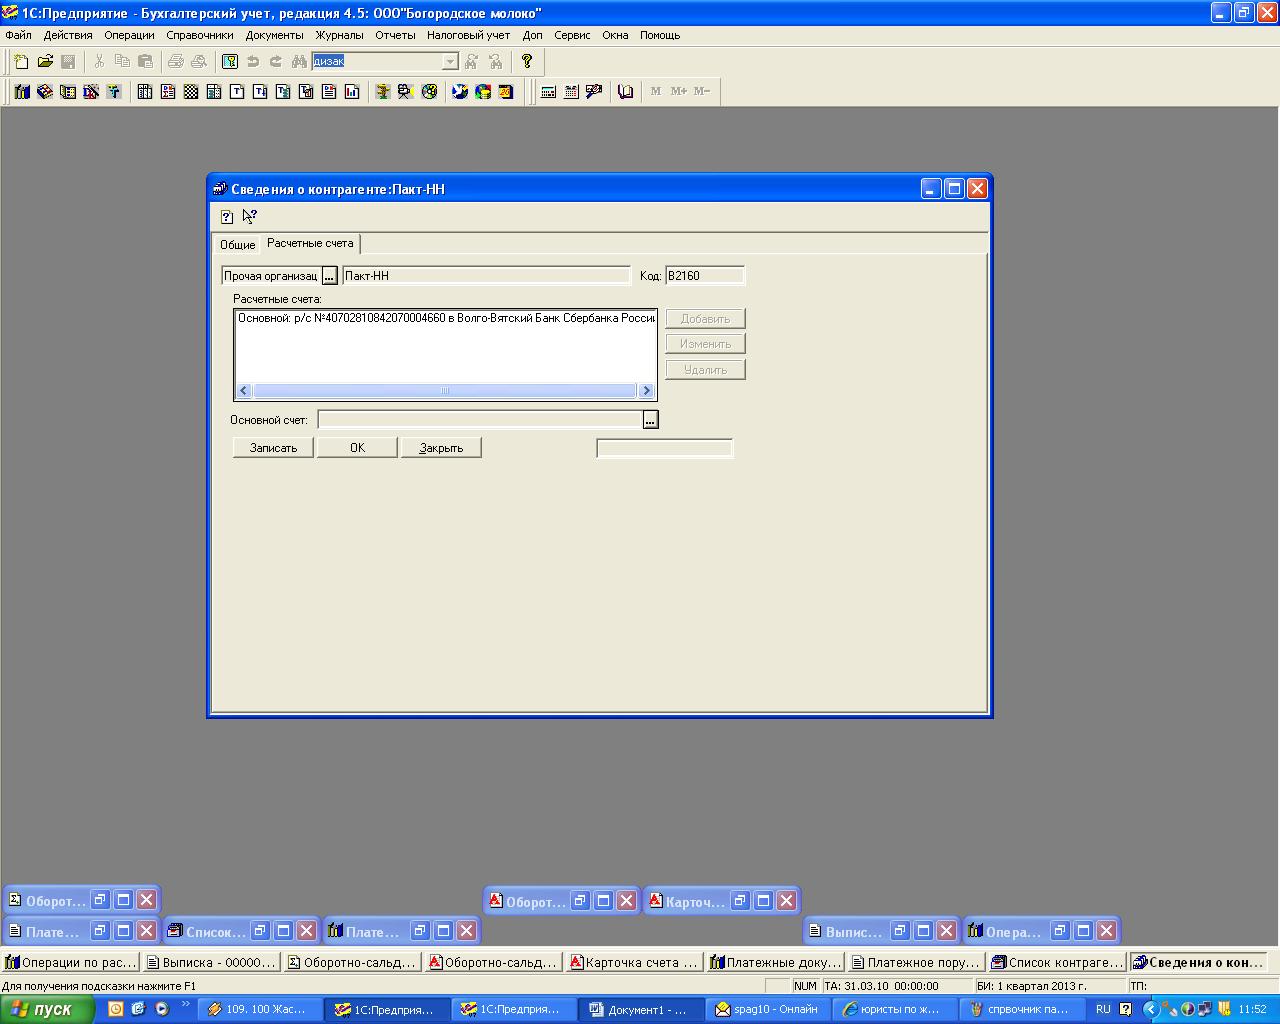Viewport: 1280px width, 1024px height.
Task: Click the OK button in dialog
Action: pyautogui.click(x=357, y=448)
